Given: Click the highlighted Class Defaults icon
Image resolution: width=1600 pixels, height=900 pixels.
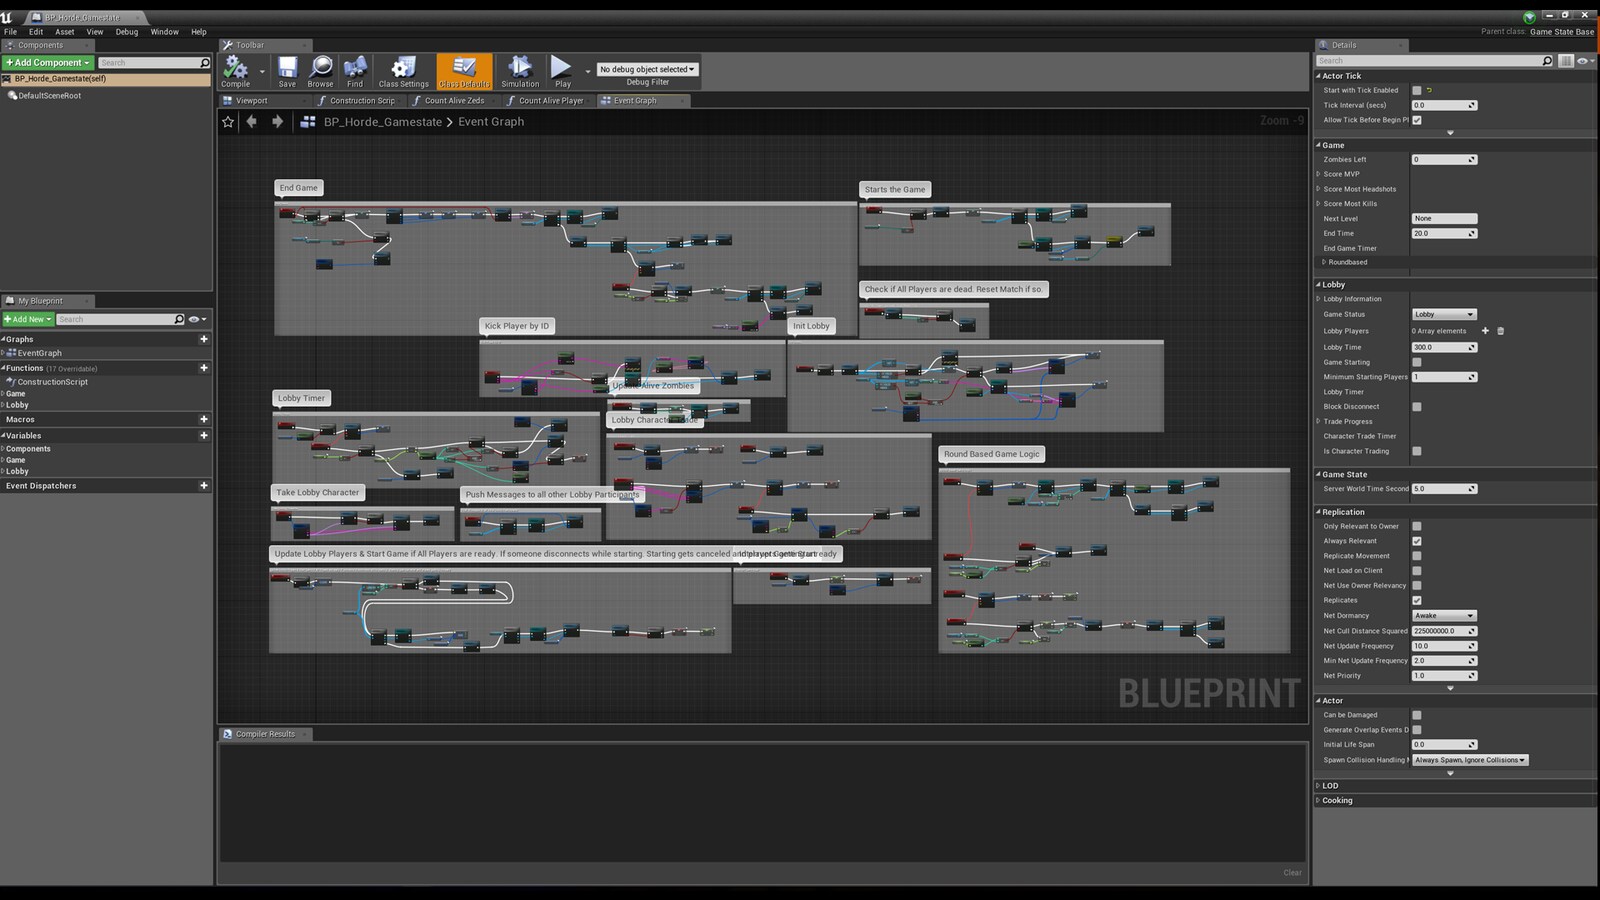Looking at the screenshot, I should [463, 68].
